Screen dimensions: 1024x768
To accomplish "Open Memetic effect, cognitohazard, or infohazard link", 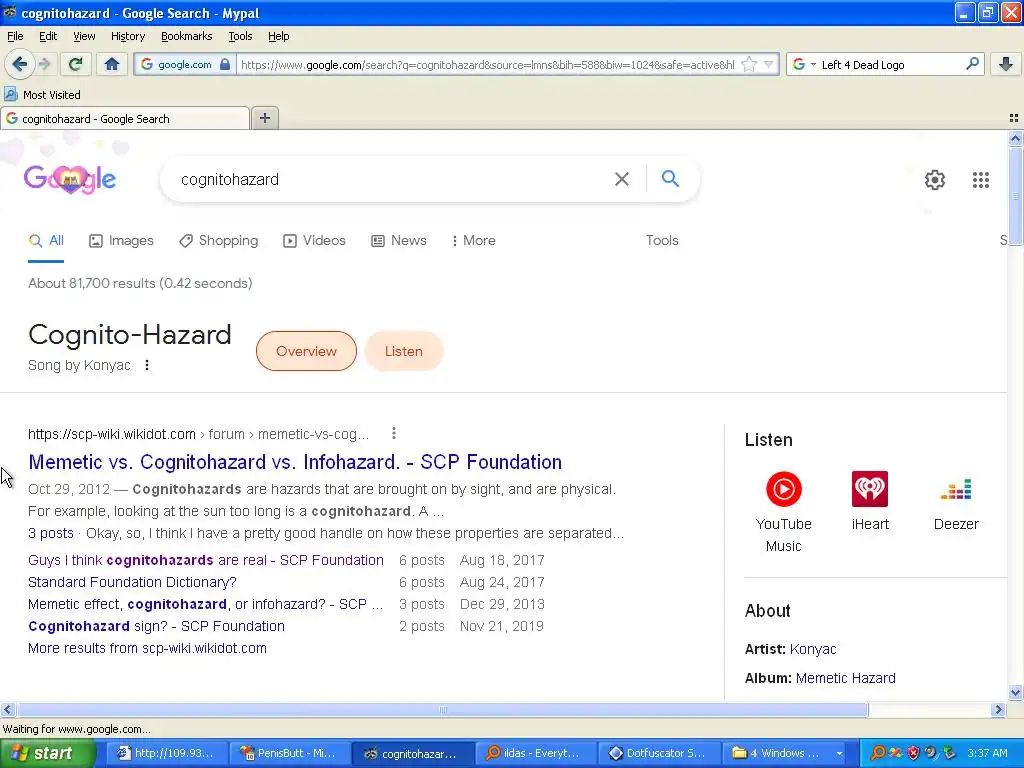I will click(206, 604).
